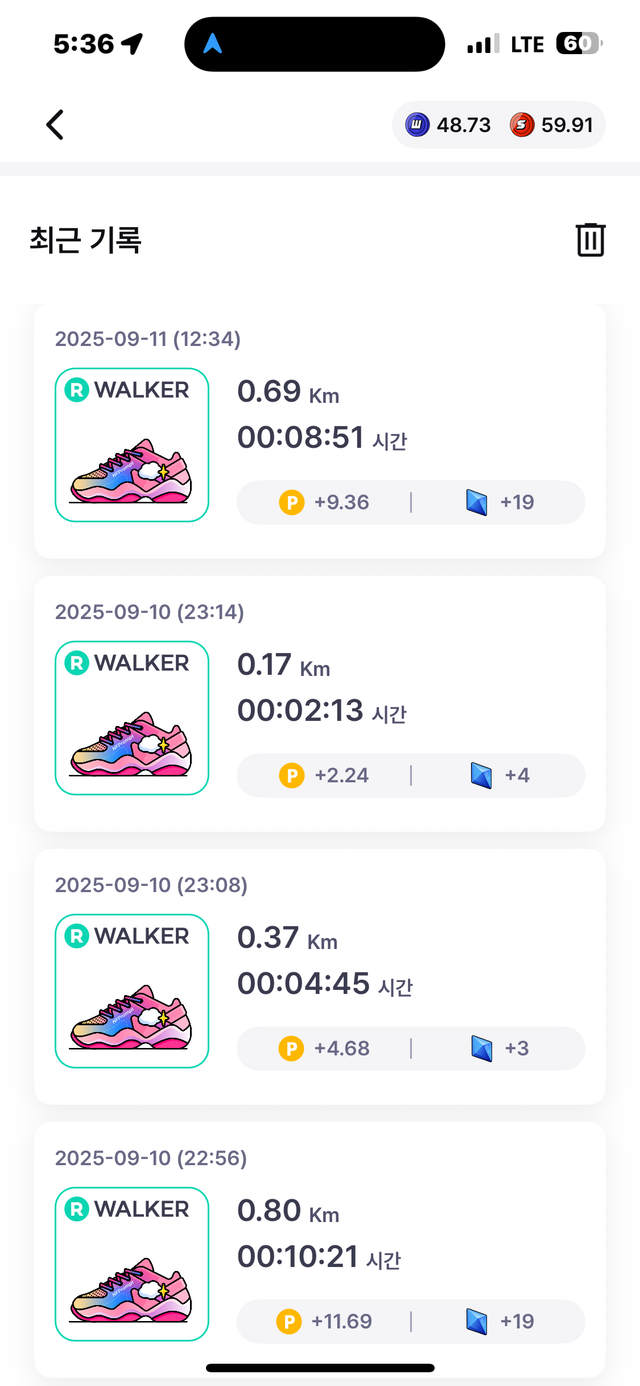The height and width of the screenshot is (1386, 640).
Task: Open the 2025-09-10 (23:14) record
Action: [149, 612]
